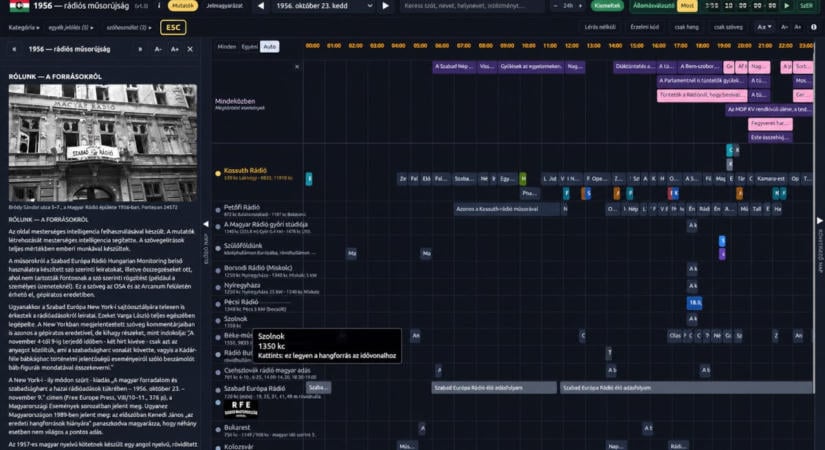825x450 pixels.
Task: Expand the Kategória filter dropdown
Action: 24,27
